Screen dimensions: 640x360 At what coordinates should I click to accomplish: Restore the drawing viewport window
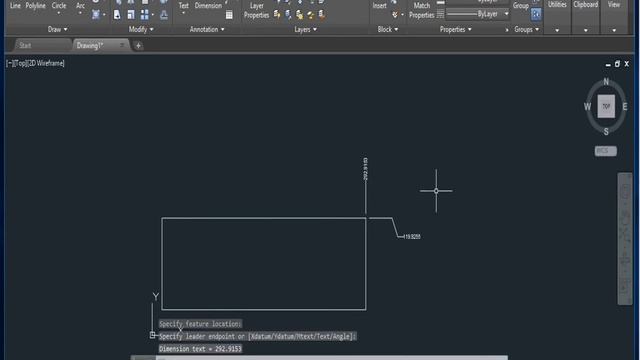tap(617, 64)
